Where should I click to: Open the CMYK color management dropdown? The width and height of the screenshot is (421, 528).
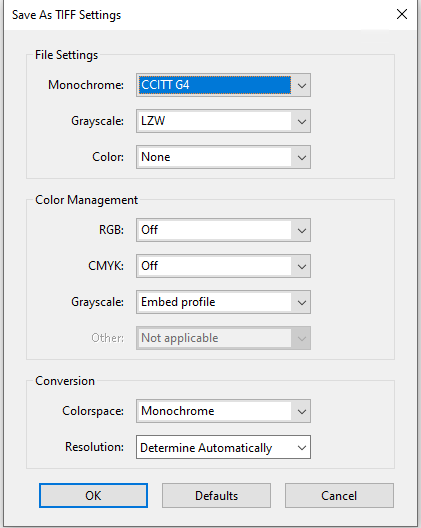pos(223,266)
